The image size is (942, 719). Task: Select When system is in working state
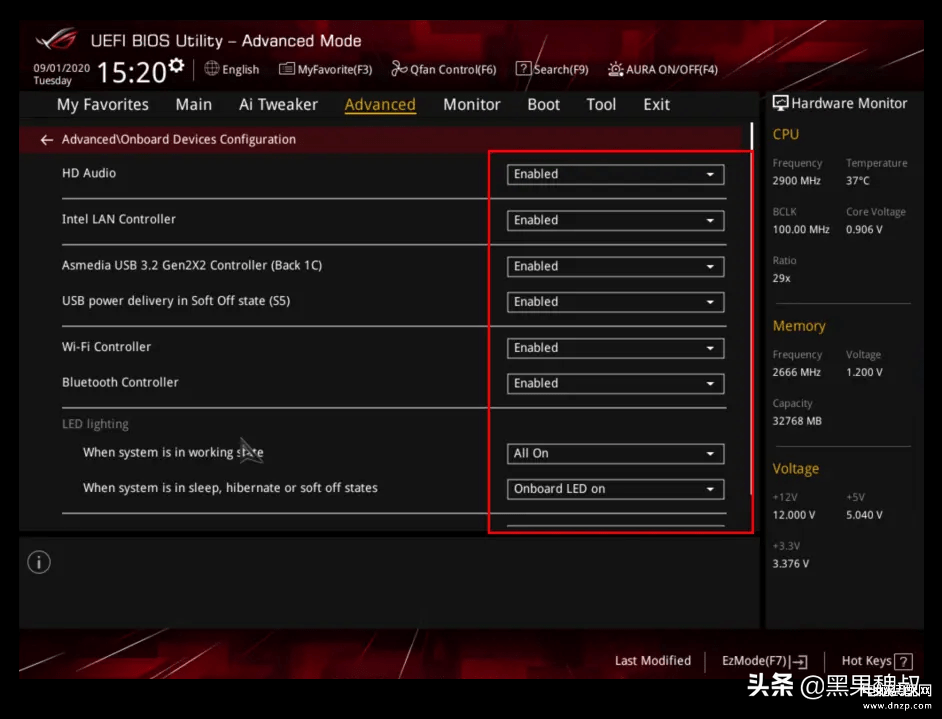pos(173,452)
